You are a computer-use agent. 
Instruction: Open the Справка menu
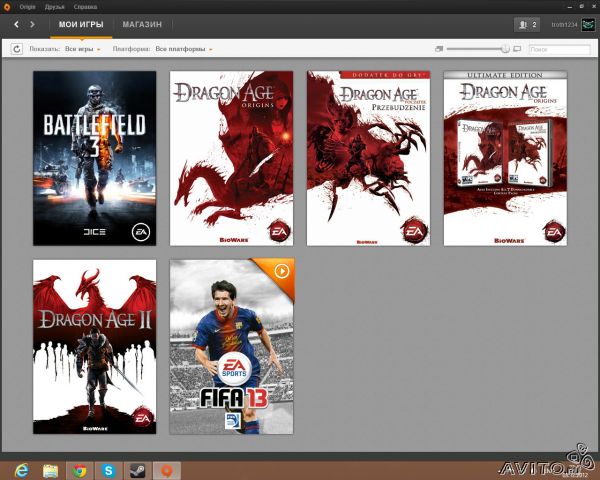coord(85,7)
